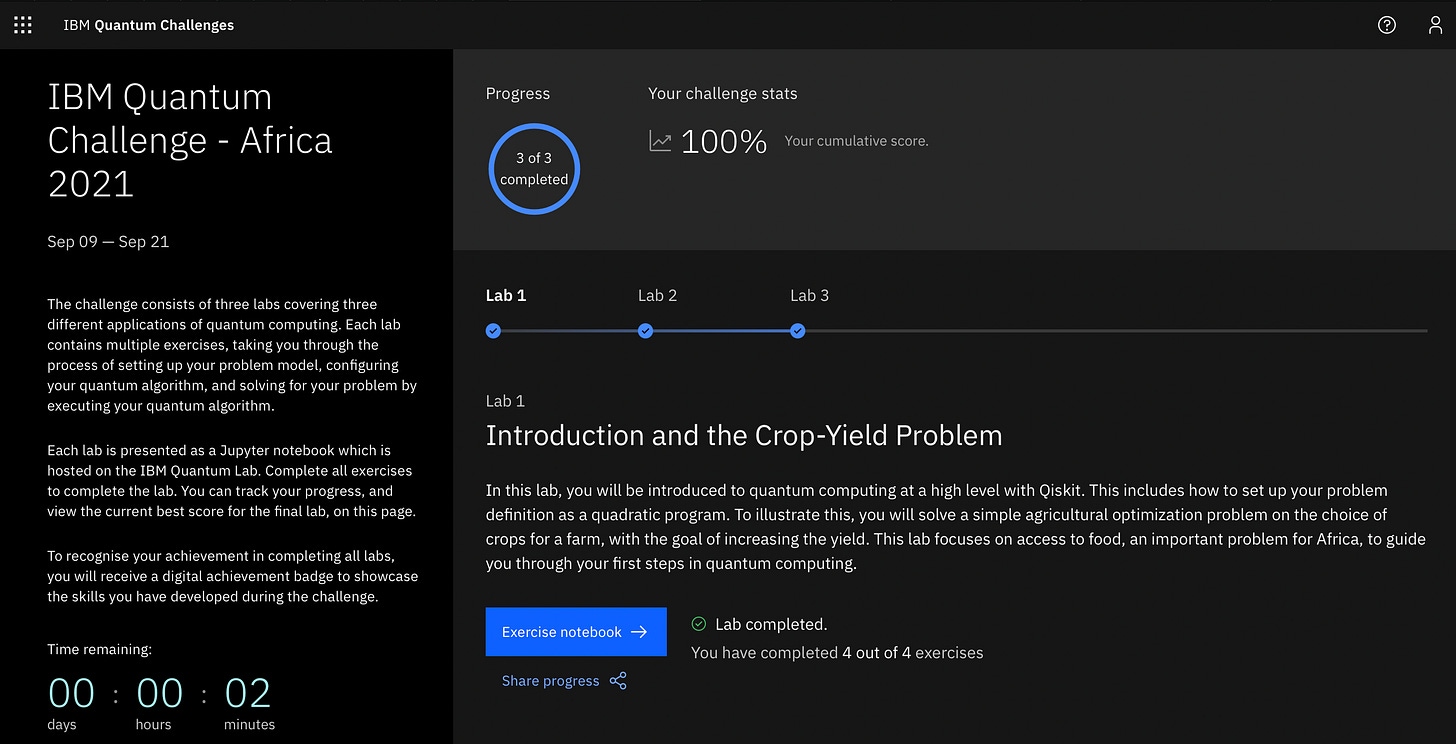Click the cumulative score chart icon
The image size is (1456, 744).
(x=660, y=141)
